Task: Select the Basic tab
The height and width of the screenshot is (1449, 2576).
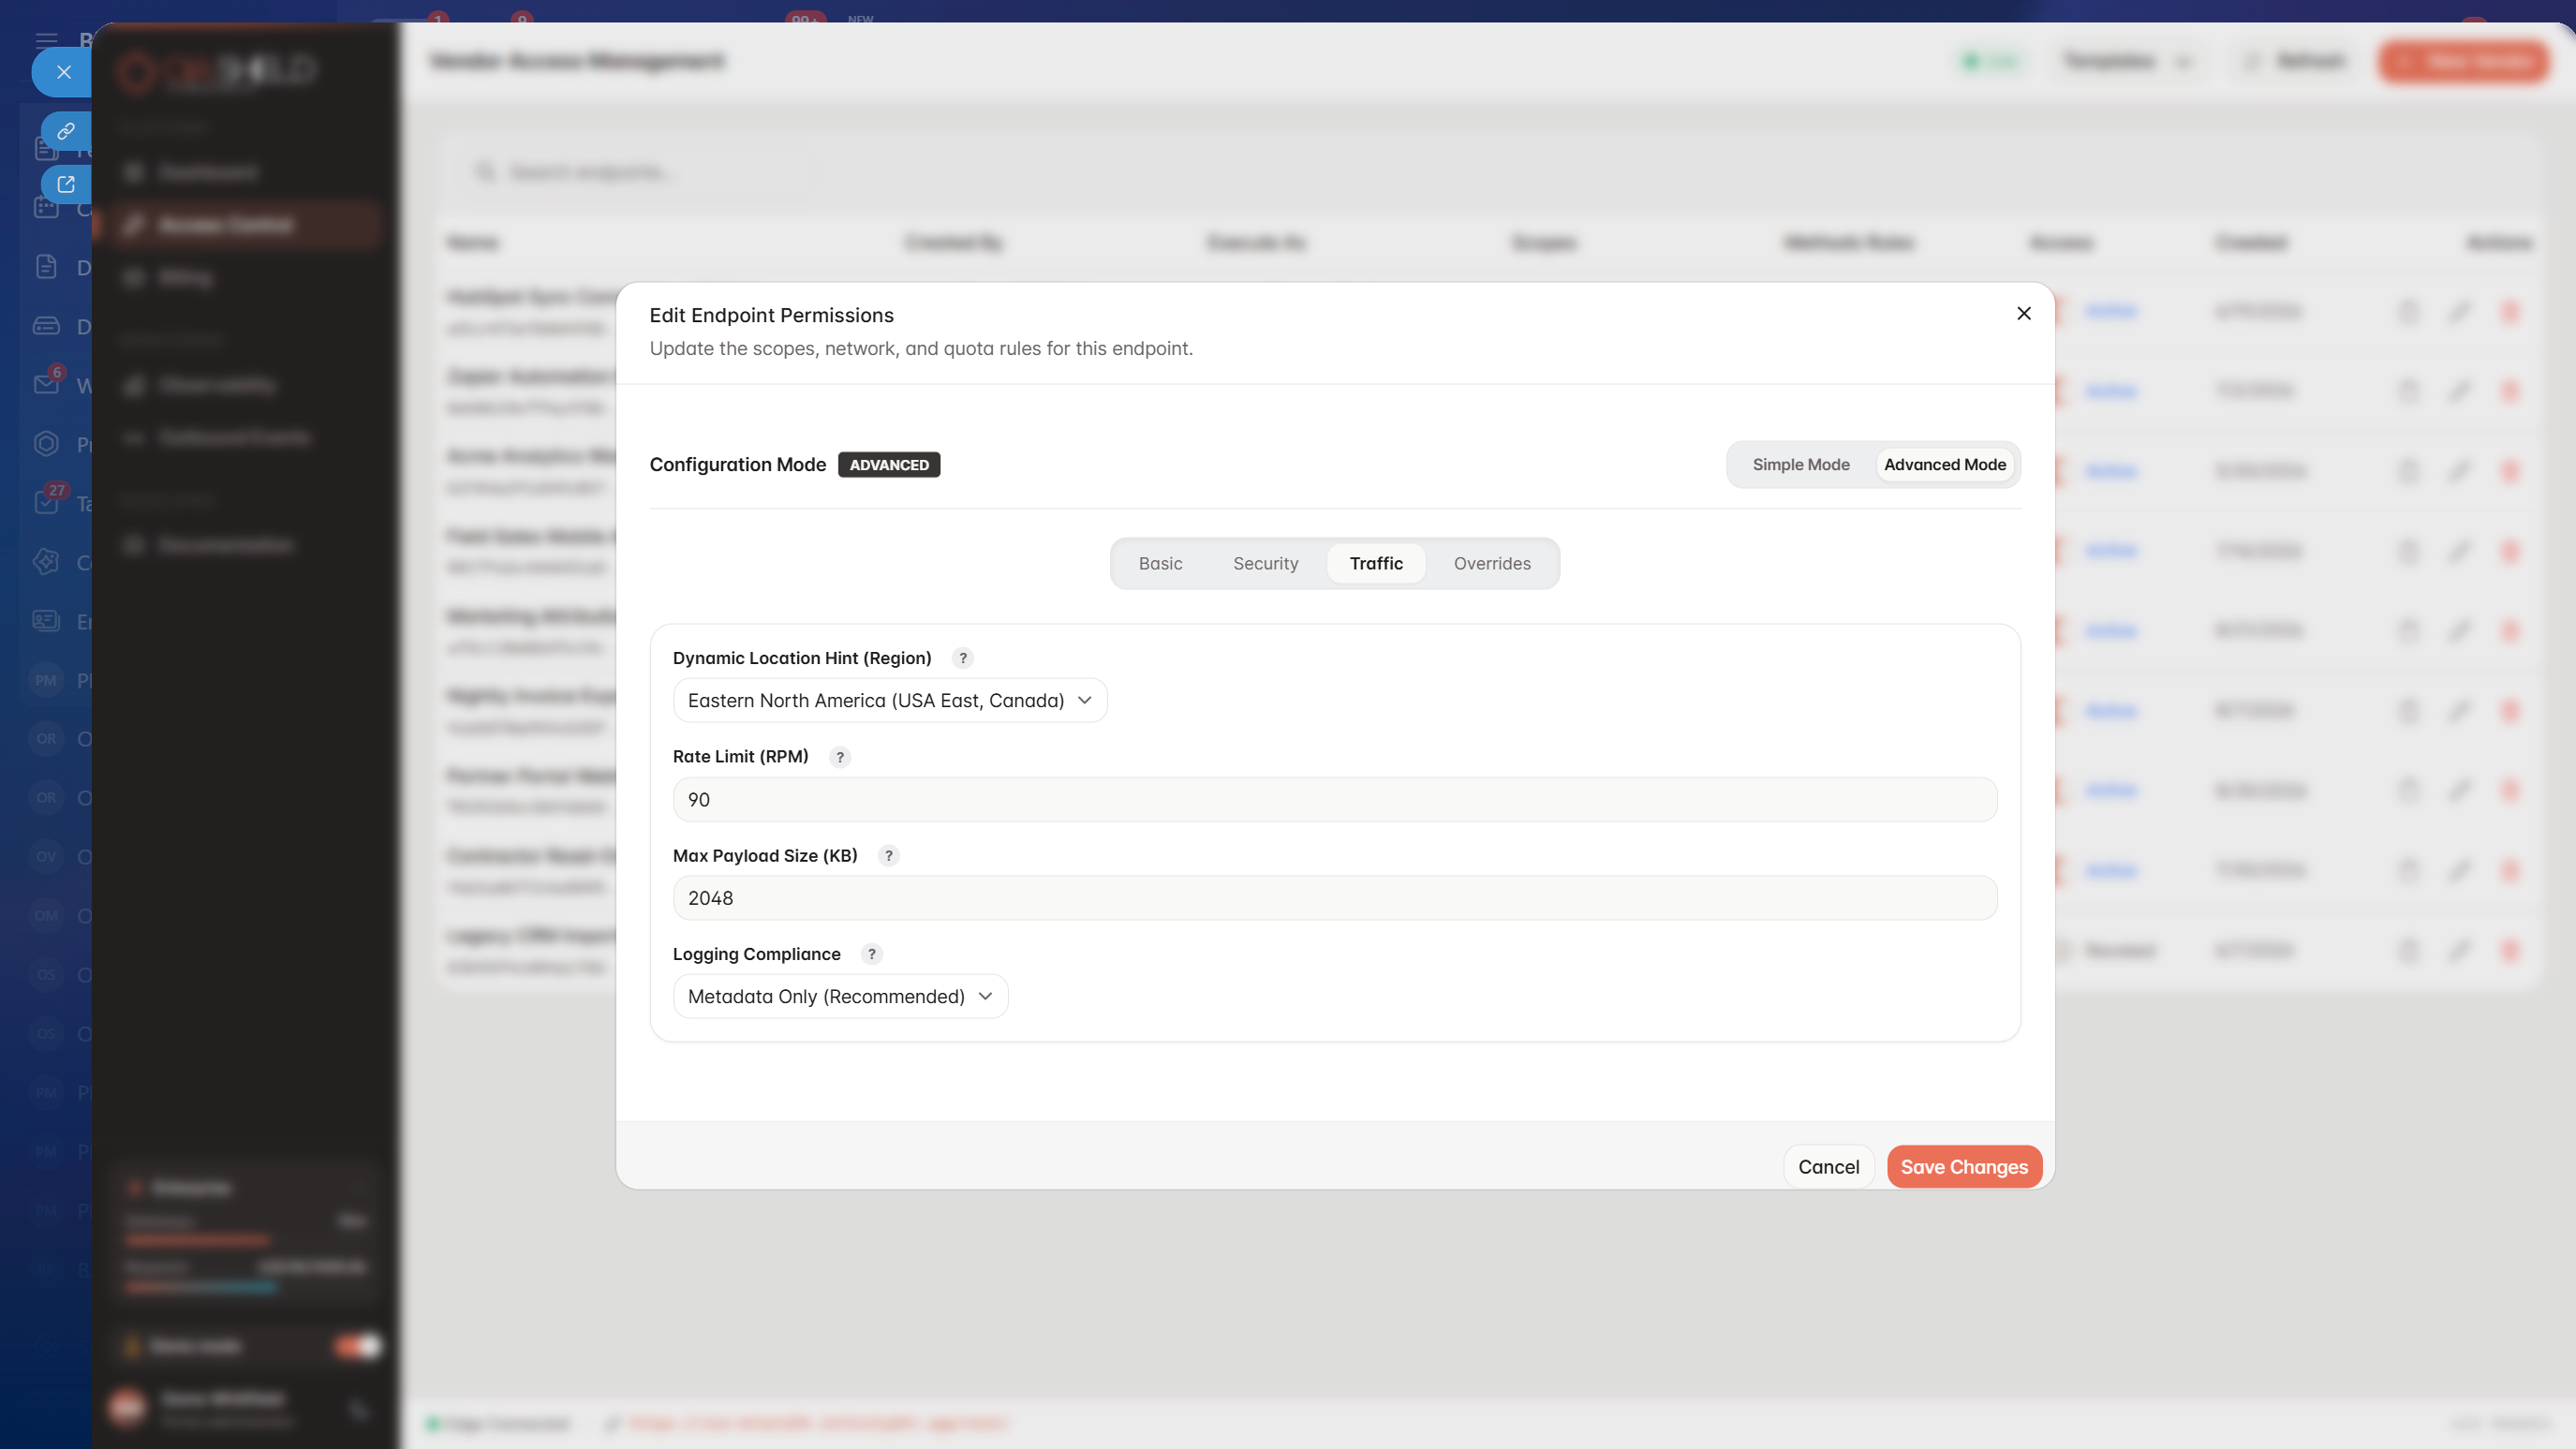Action: (x=1160, y=564)
